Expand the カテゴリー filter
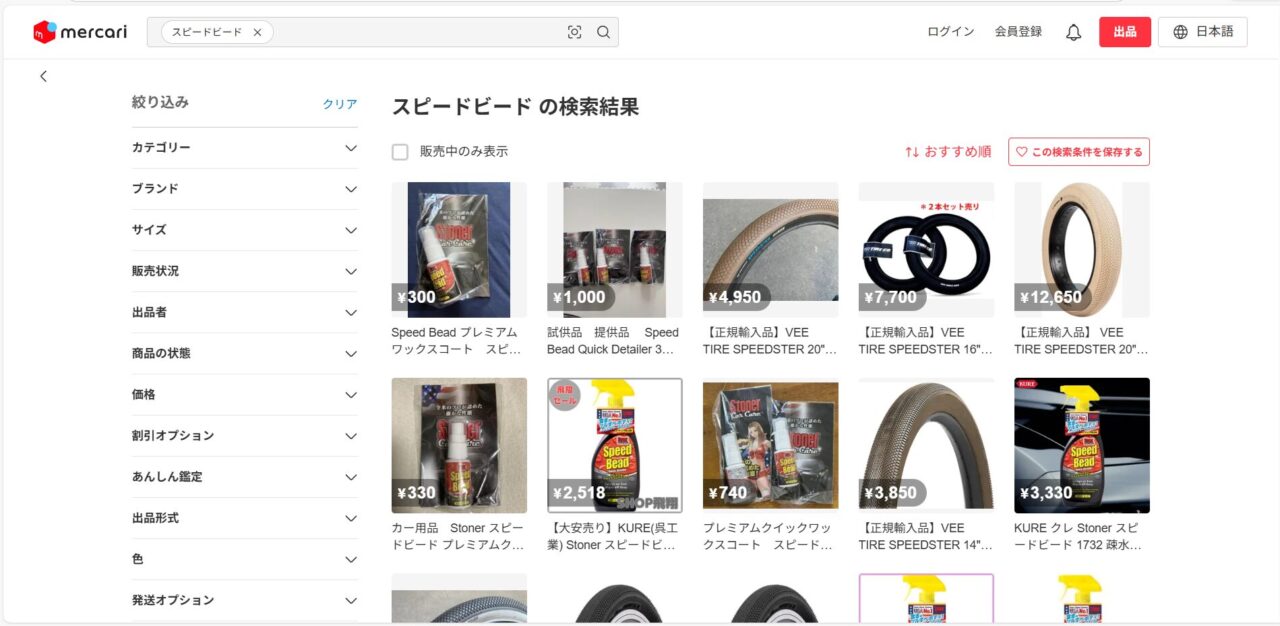Viewport: 1280px width, 626px height. pyautogui.click(x=245, y=148)
